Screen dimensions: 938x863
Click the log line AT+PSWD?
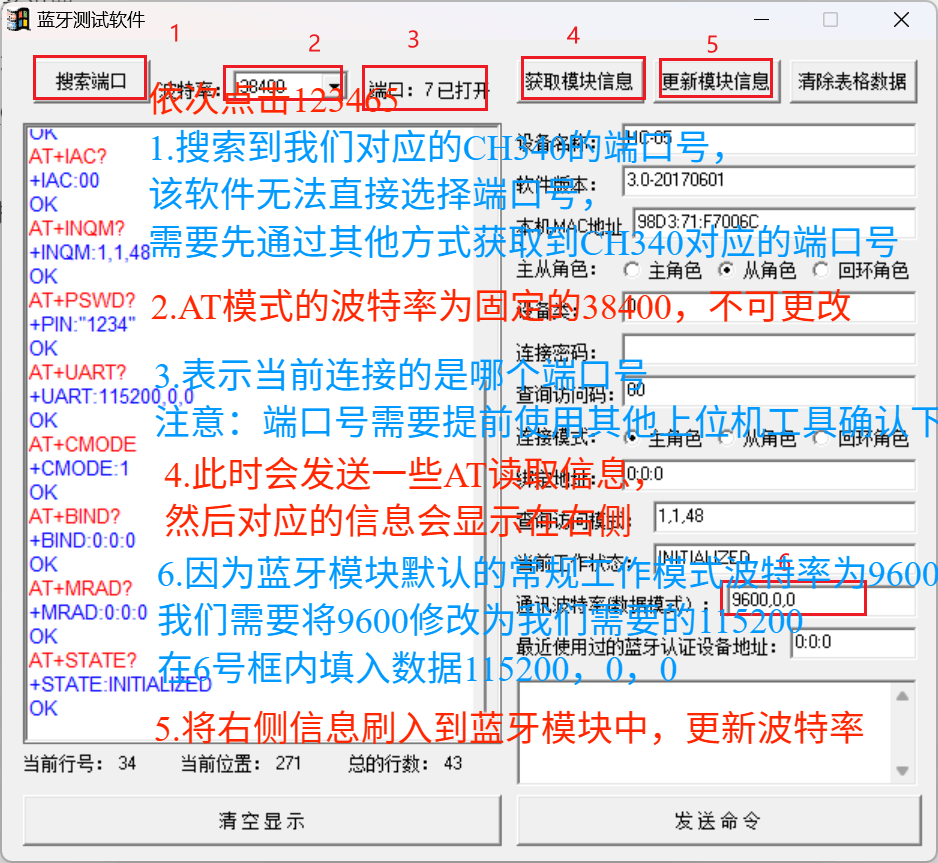(82, 300)
